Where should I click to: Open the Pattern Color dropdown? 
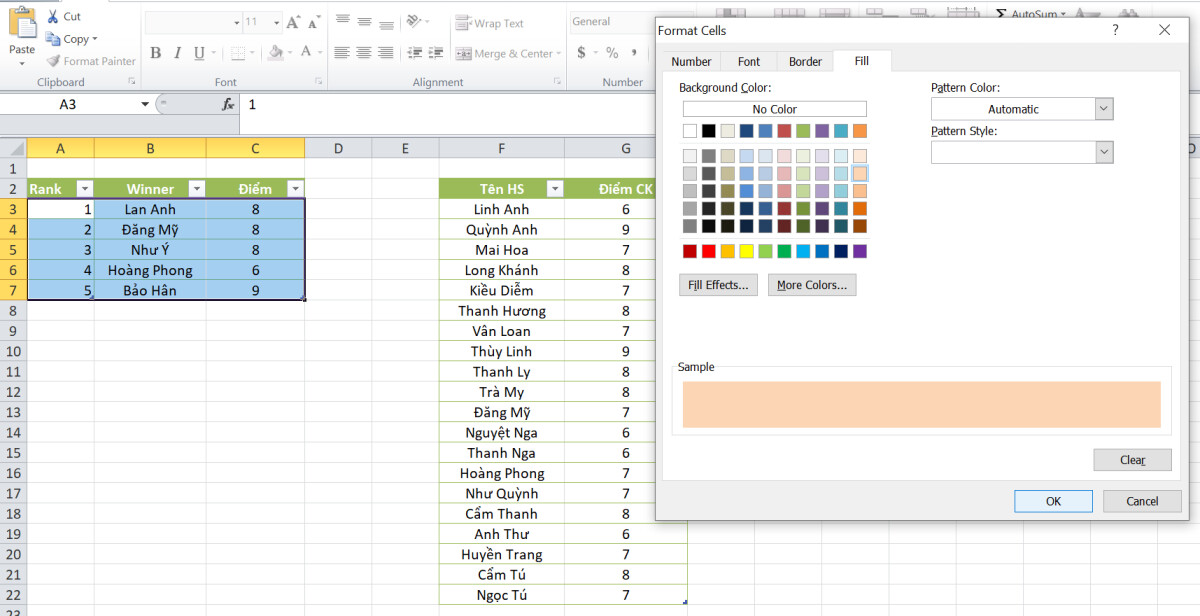pyautogui.click(x=1102, y=108)
